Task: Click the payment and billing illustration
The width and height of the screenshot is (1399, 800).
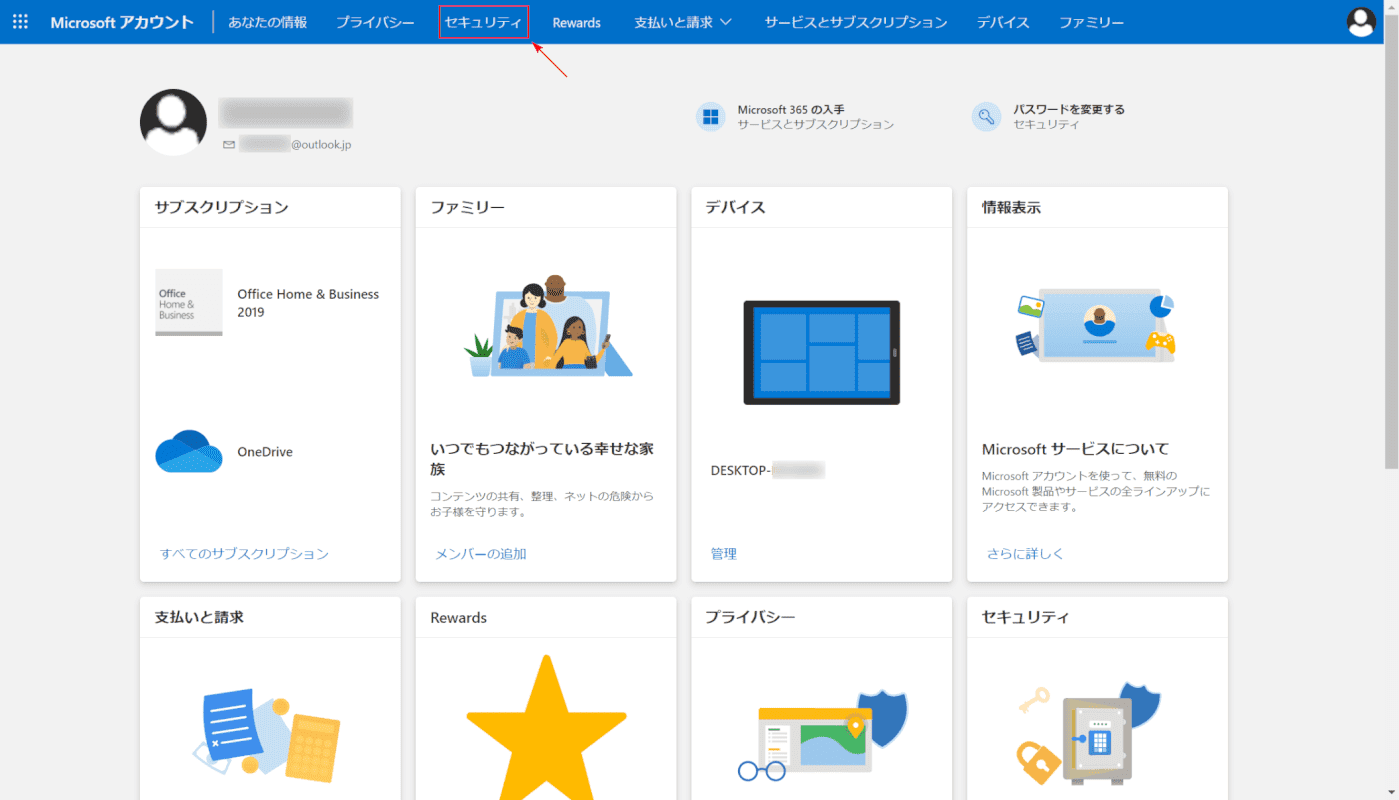Action: (267, 735)
